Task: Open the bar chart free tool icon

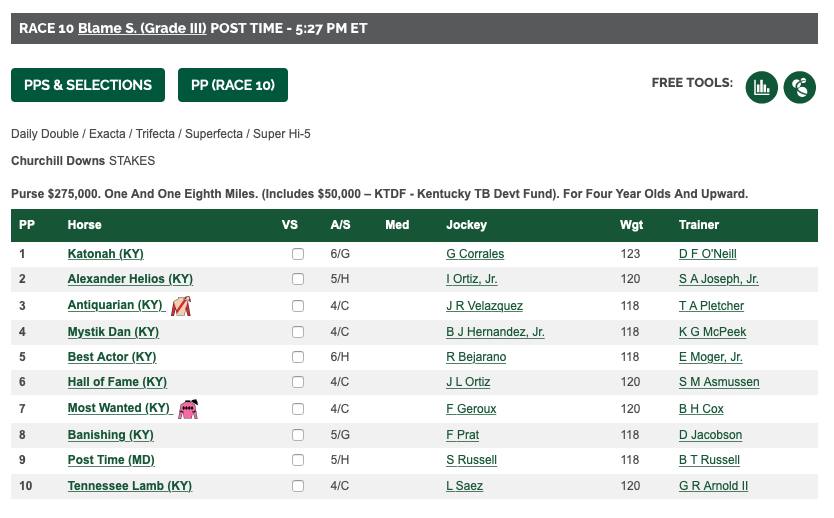Action: tap(761, 87)
